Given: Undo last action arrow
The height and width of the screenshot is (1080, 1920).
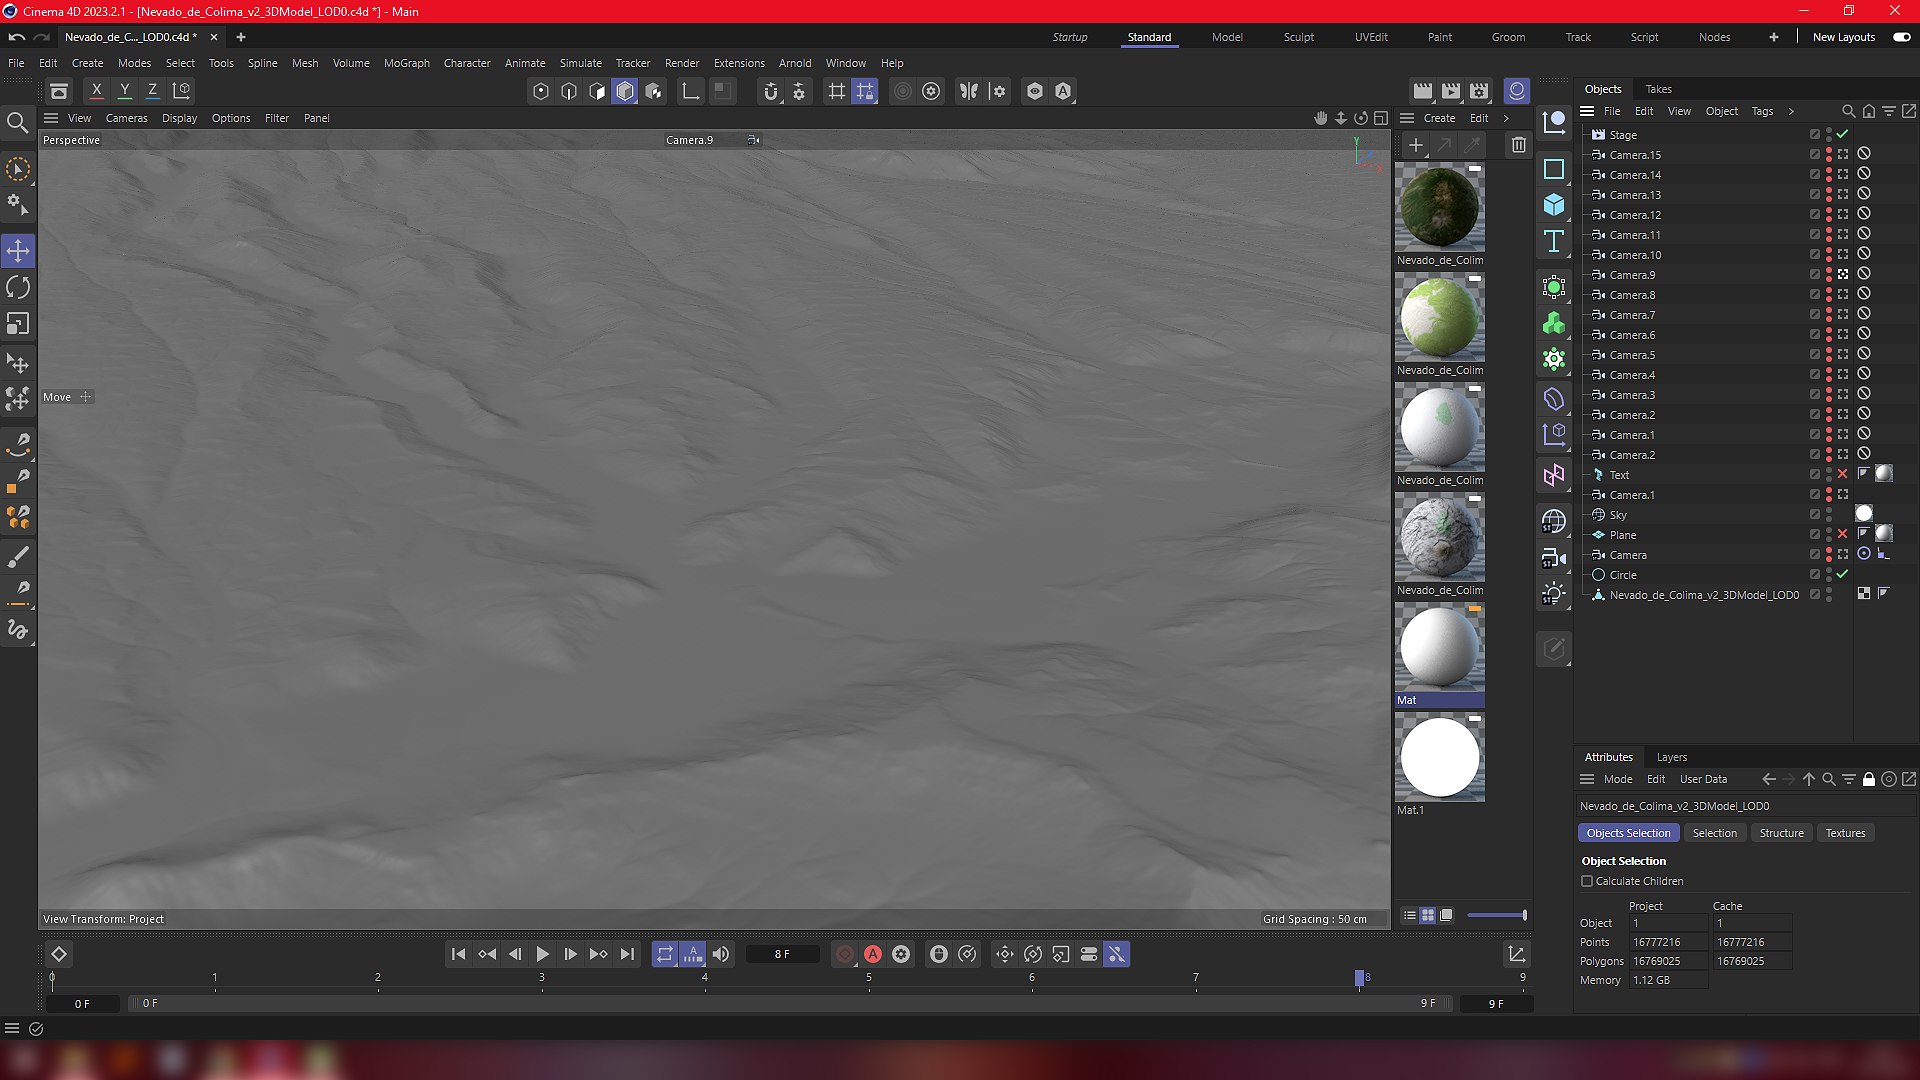Looking at the screenshot, I should pos(16,37).
